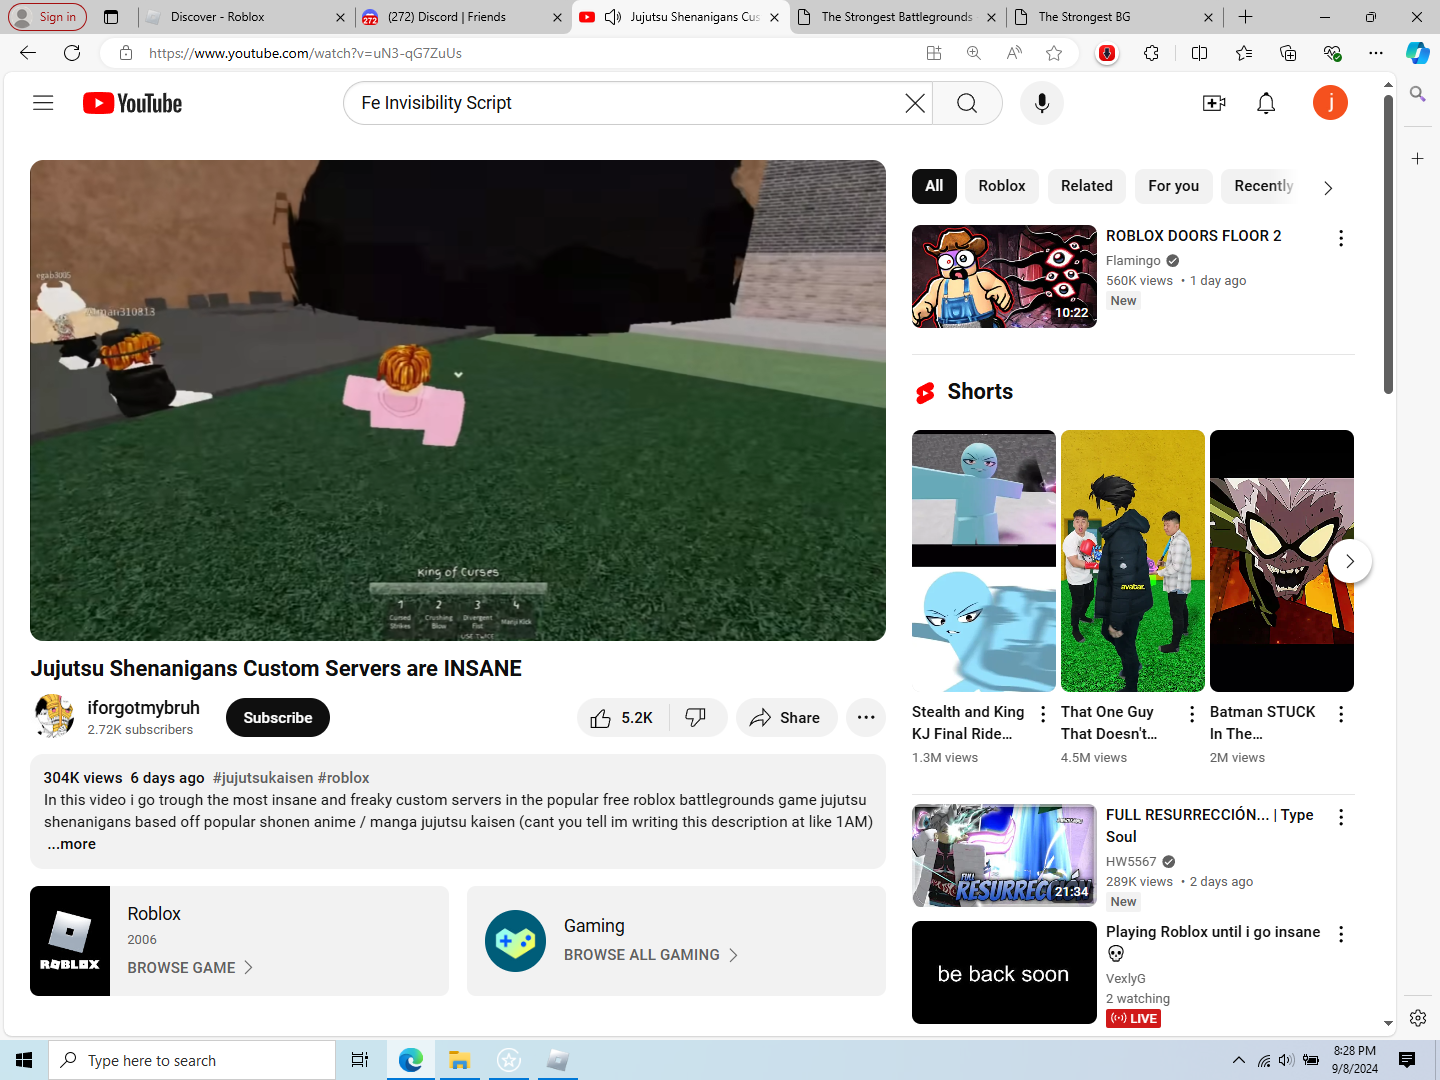Like the video with thumbs up
The width and height of the screenshot is (1440, 1080).
click(622, 718)
